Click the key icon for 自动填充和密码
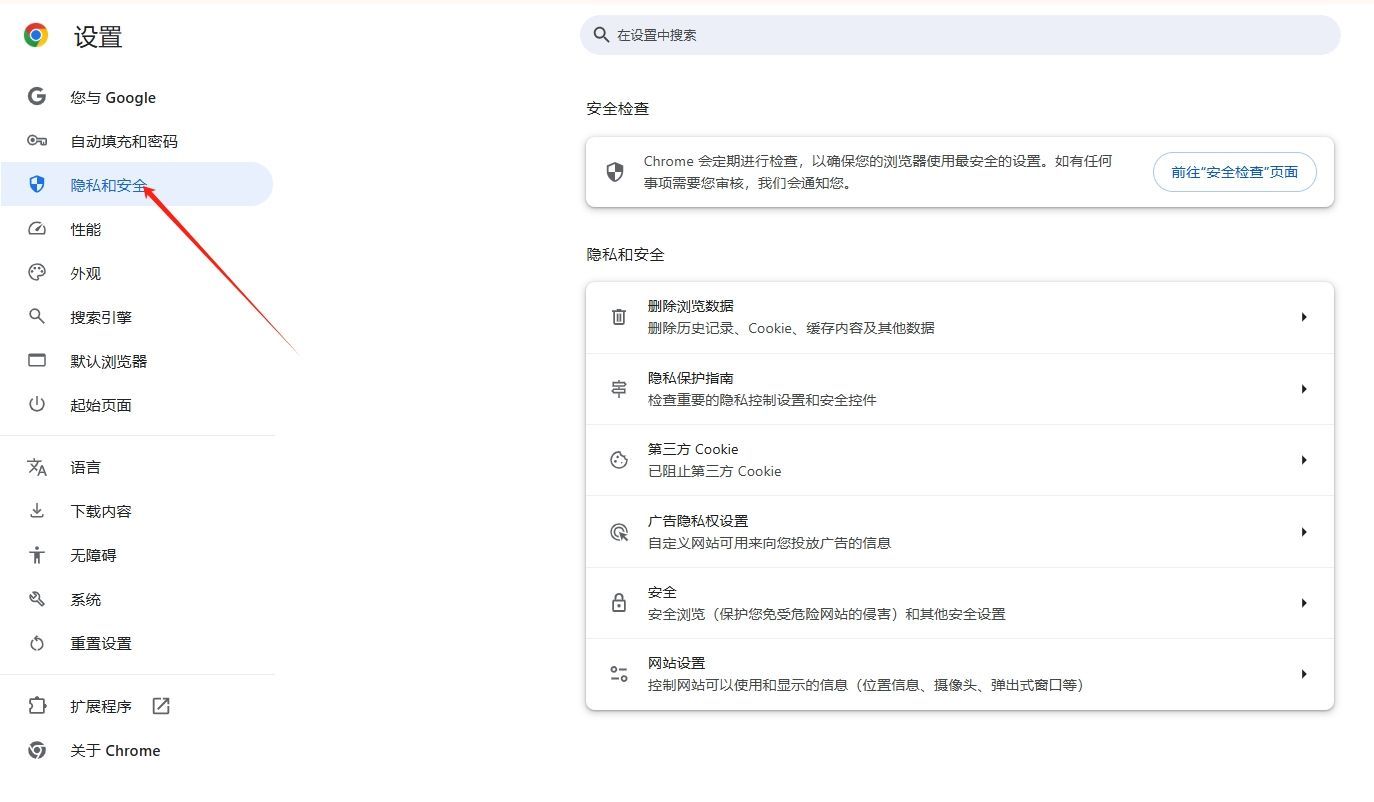The width and height of the screenshot is (1374, 802). coord(37,141)
